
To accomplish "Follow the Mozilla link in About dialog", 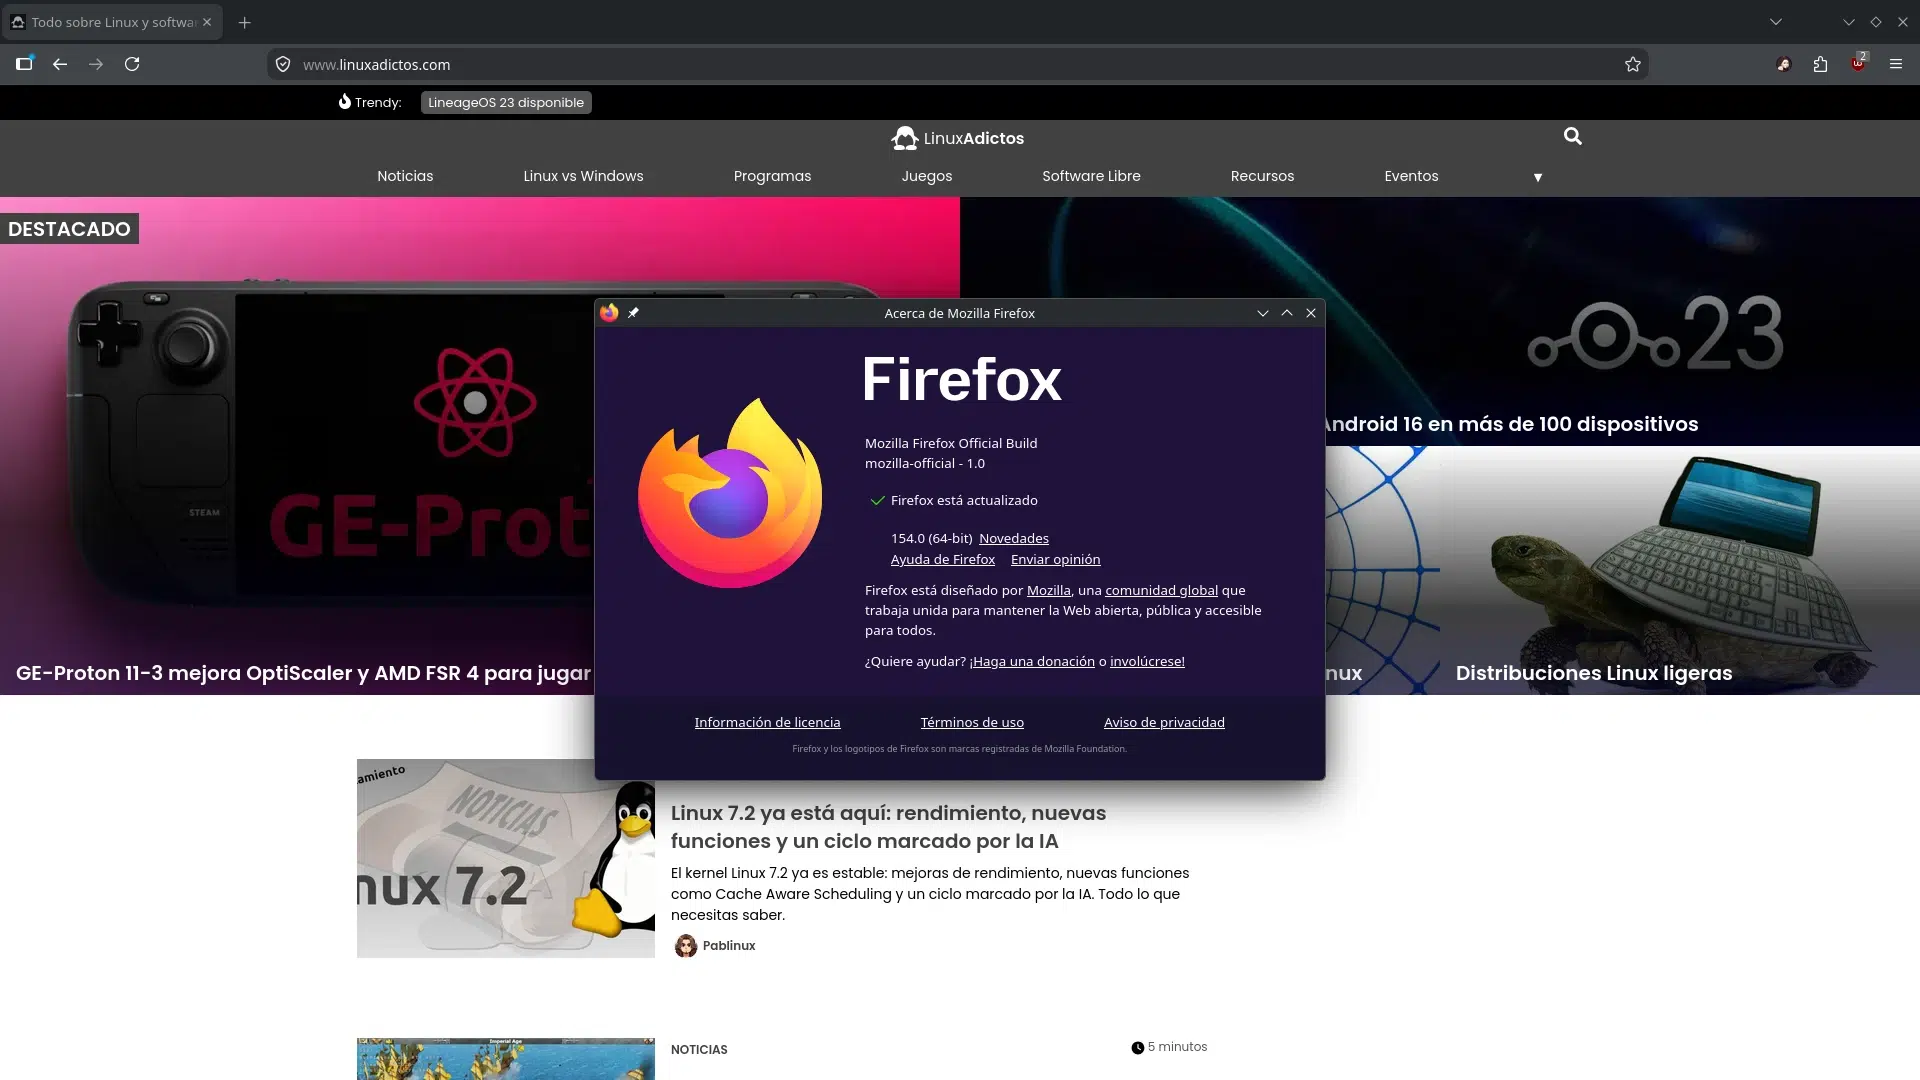I will (1048, 590).
